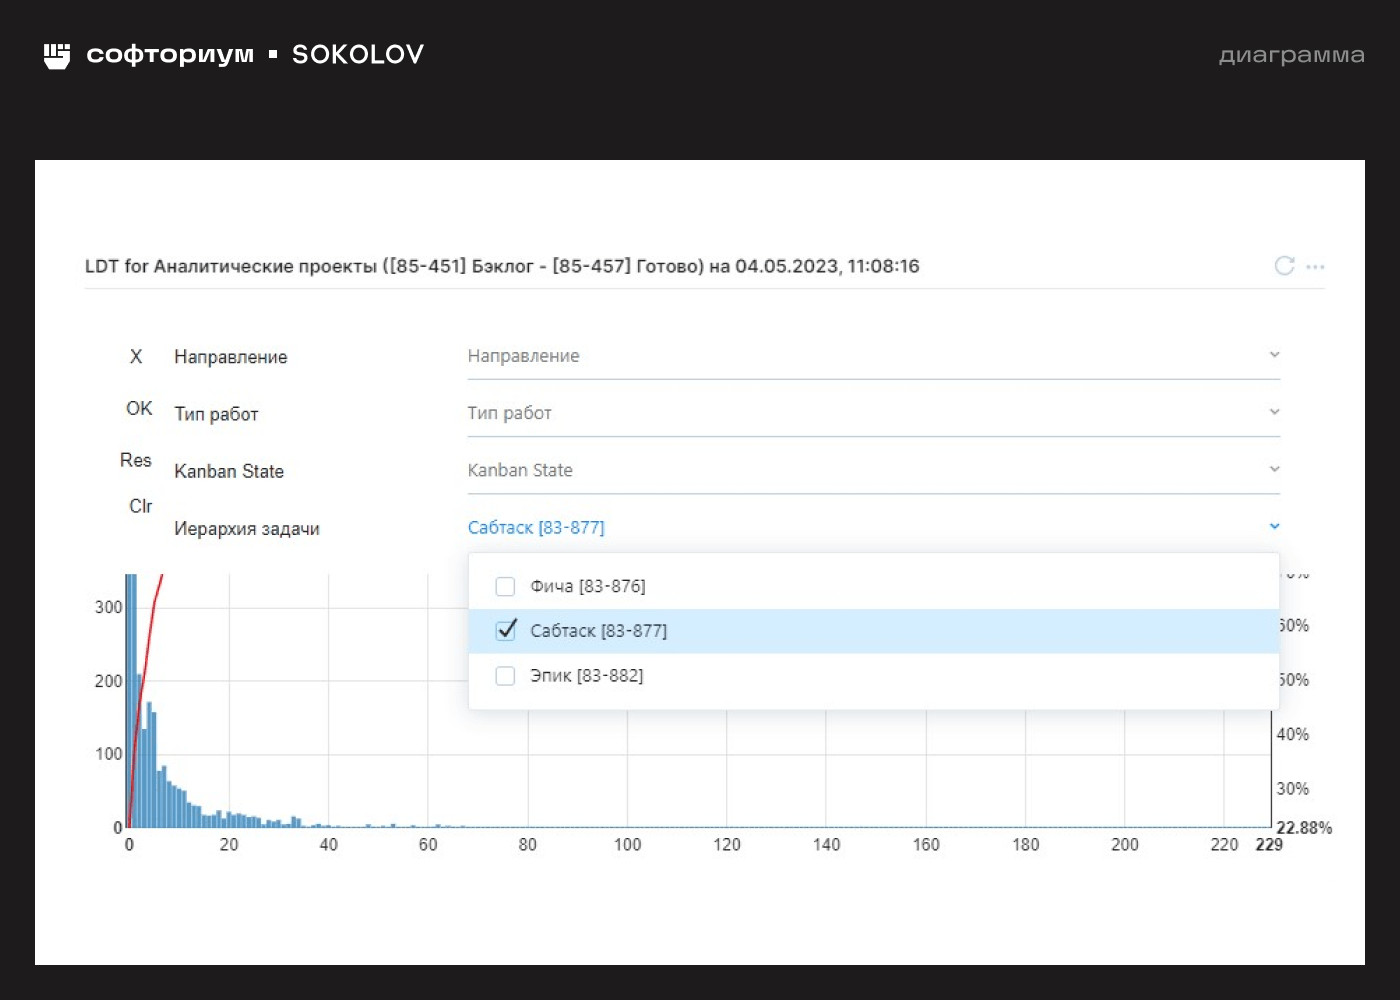
Task: Choose the Фича [83-876] list option
Action: click(x=588, y=586)
